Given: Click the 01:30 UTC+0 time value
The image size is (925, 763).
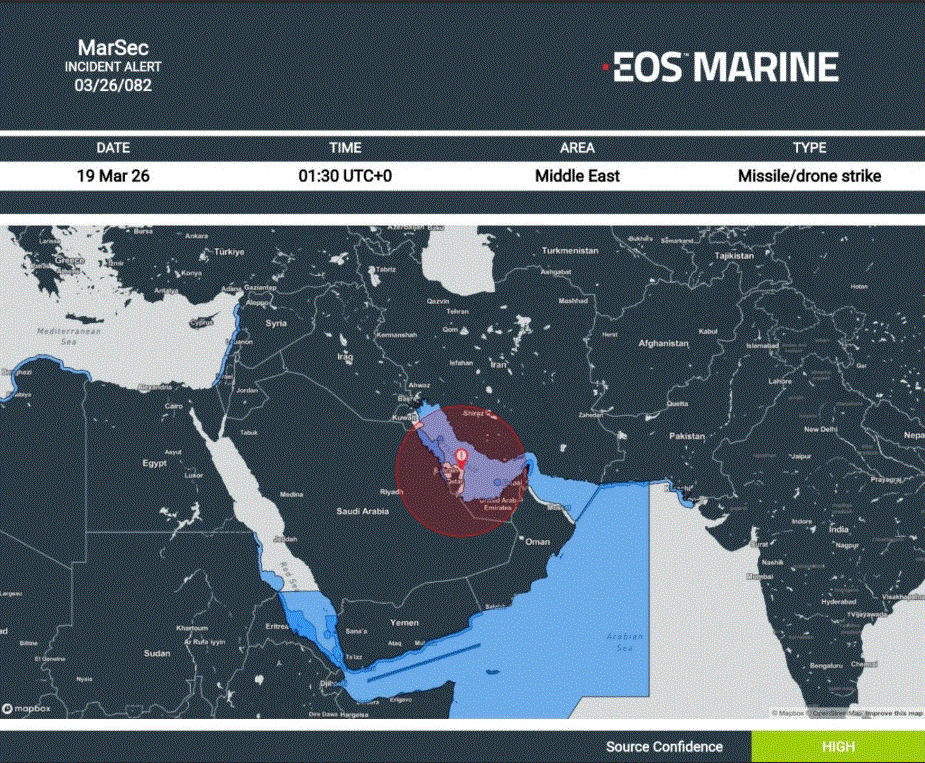Looking at the screenshot, I should point(345,176).
